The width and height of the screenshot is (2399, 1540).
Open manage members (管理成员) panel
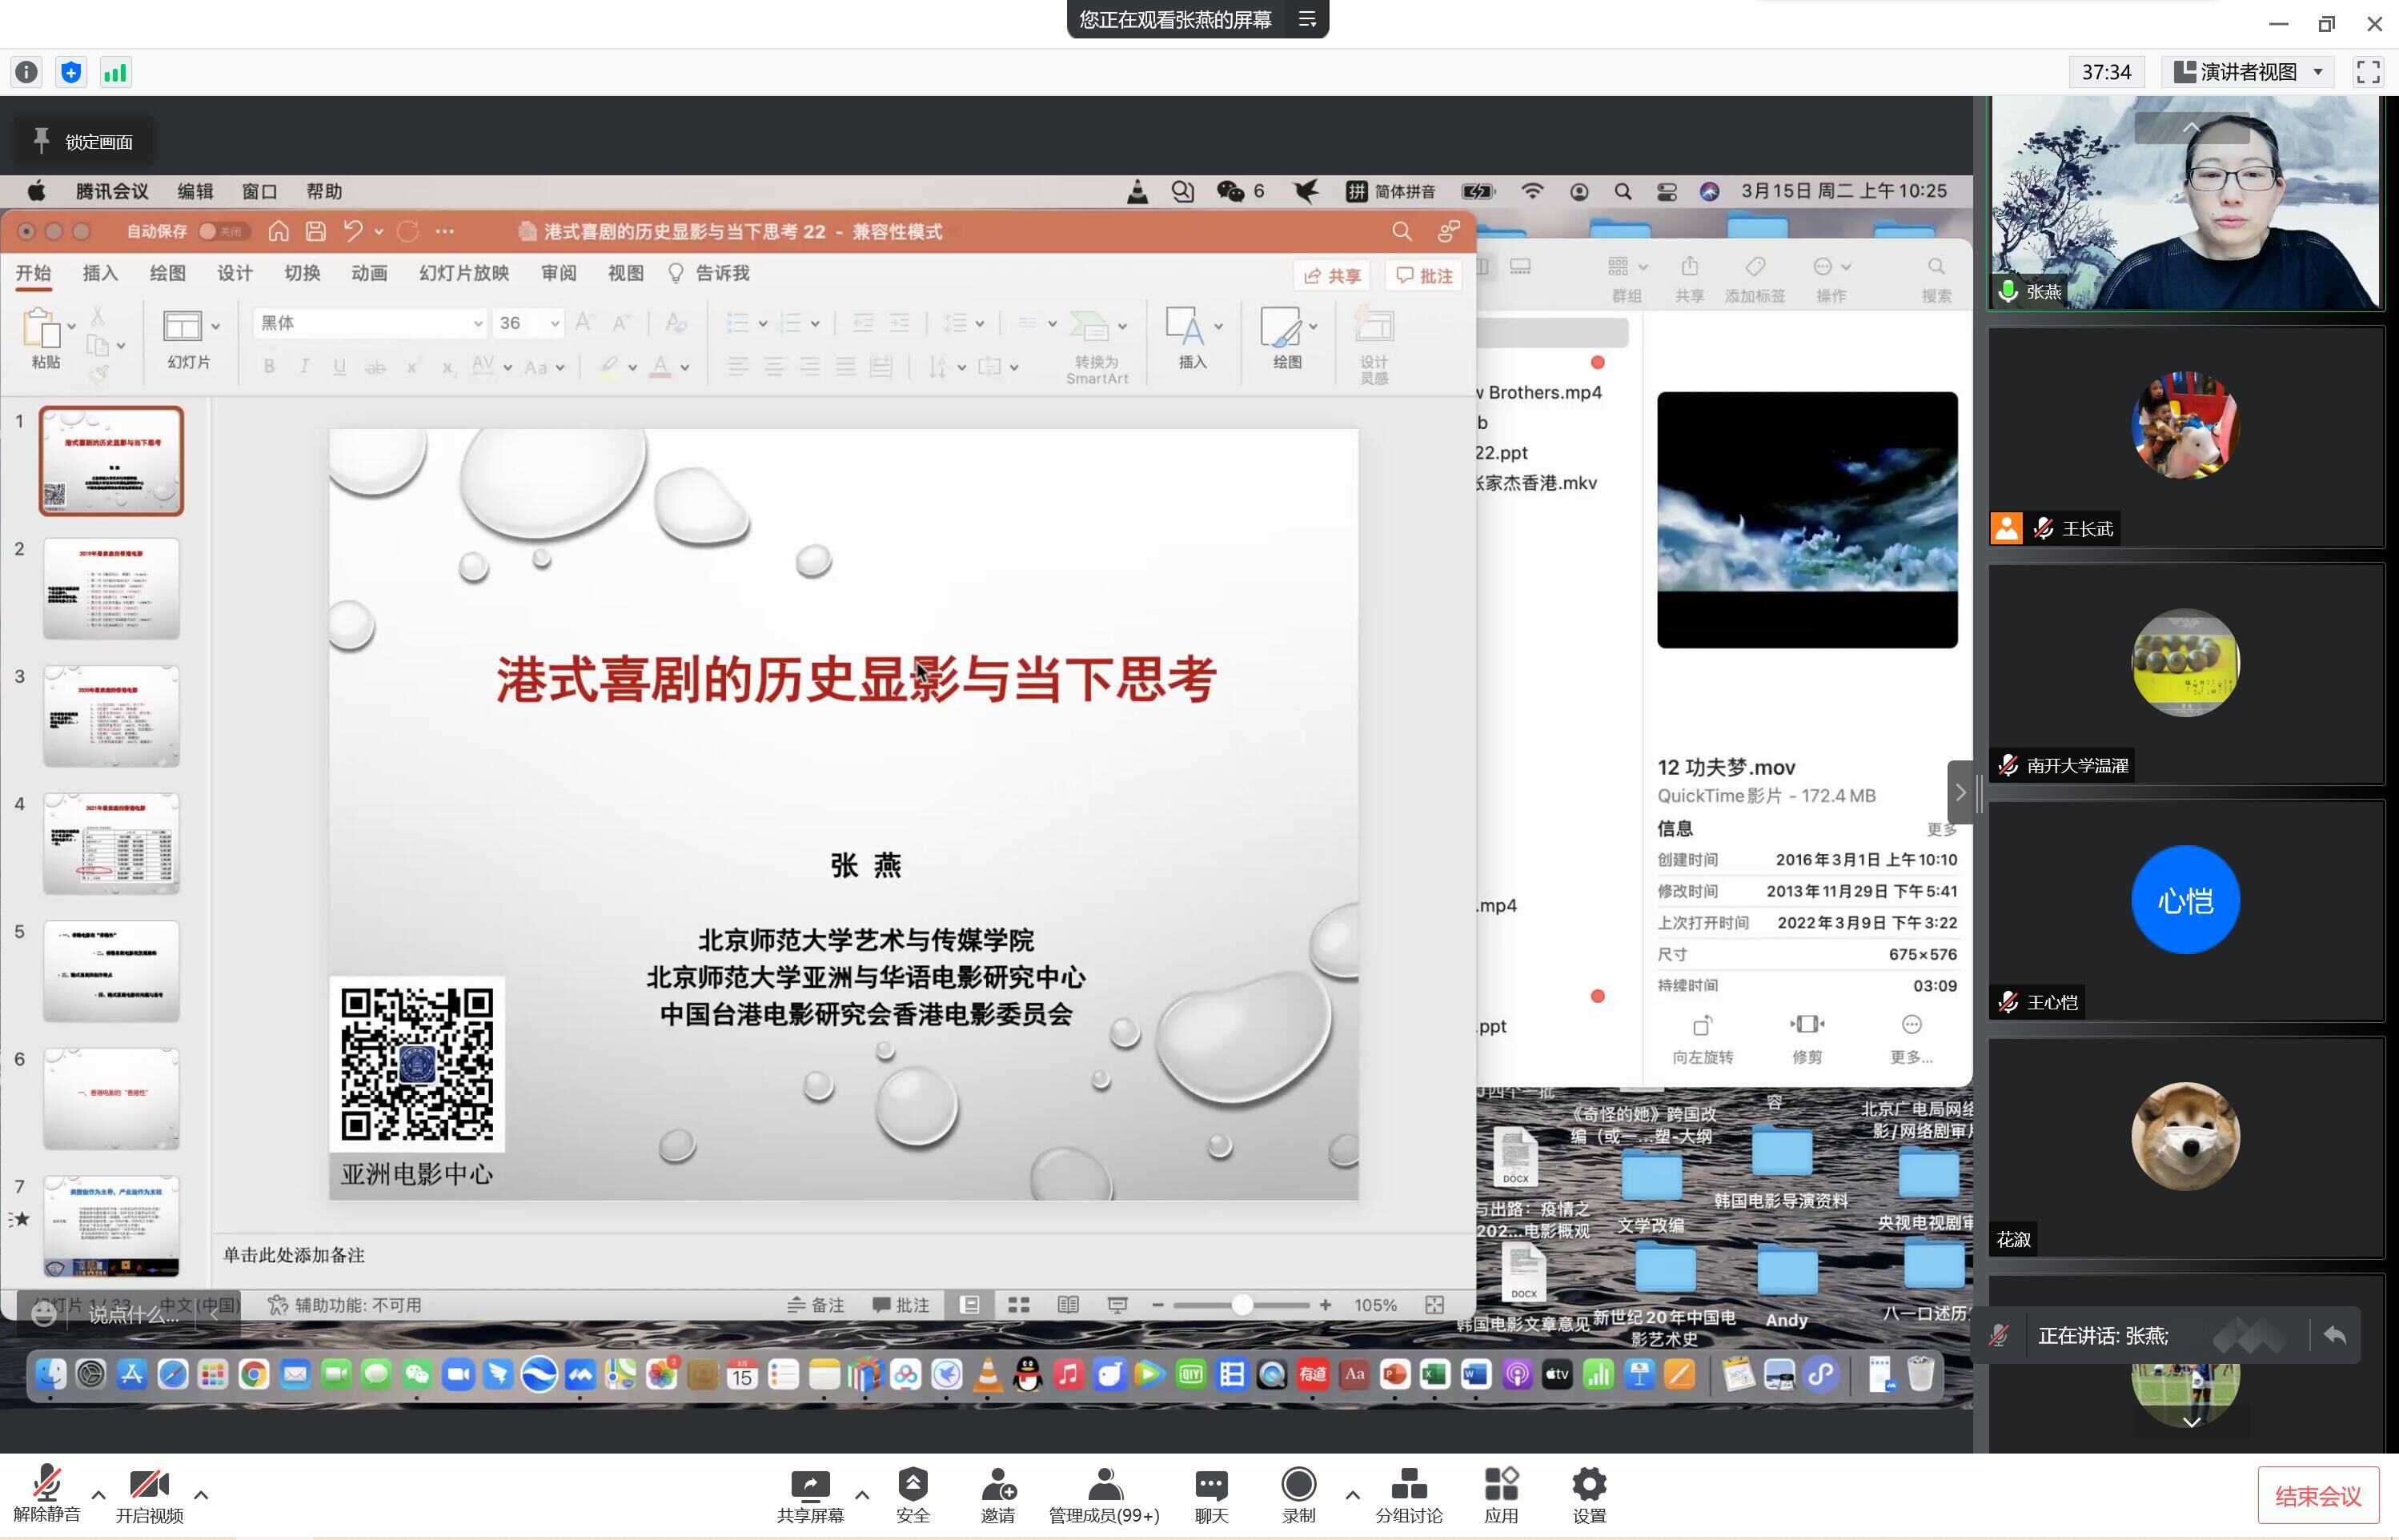tap(1103, 1485)
